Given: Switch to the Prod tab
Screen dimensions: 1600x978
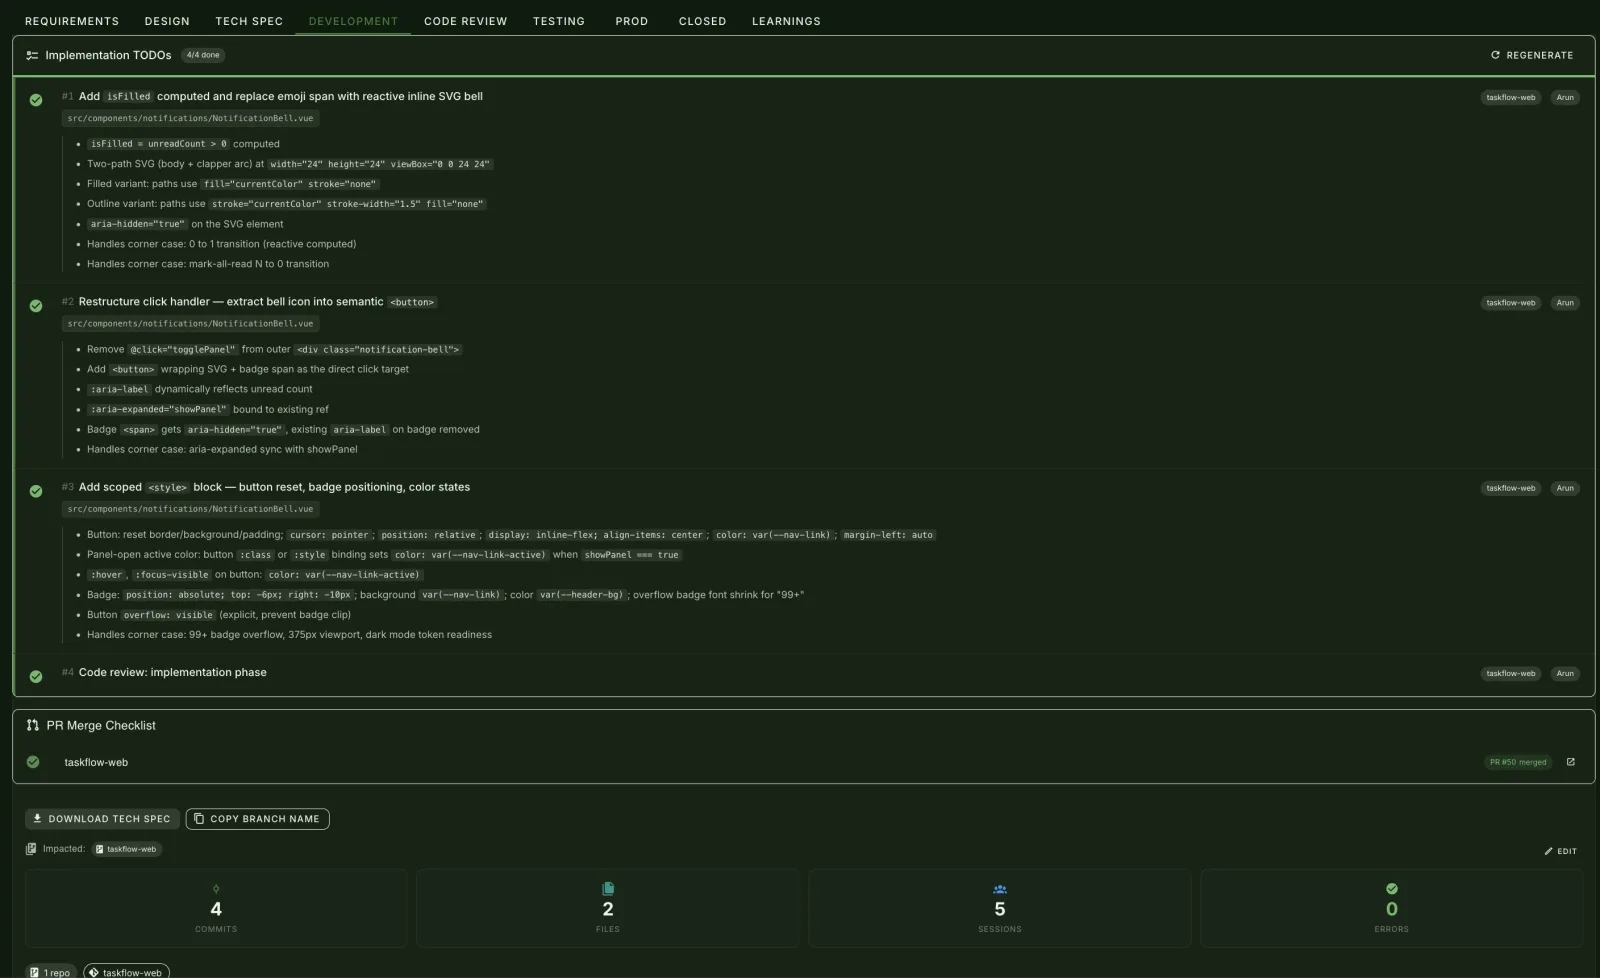Looking at the screenshot, I should coord(631,21).
